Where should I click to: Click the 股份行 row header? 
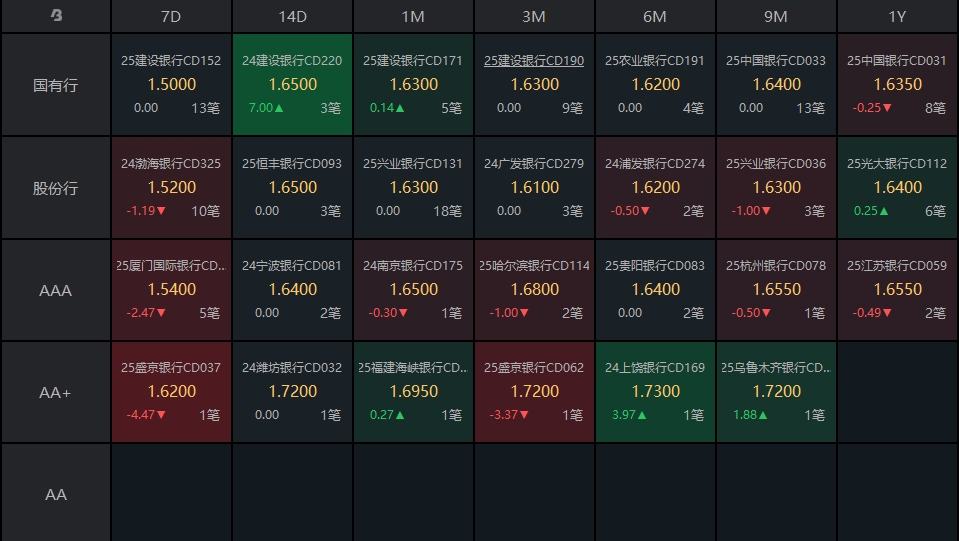[56, 188]
